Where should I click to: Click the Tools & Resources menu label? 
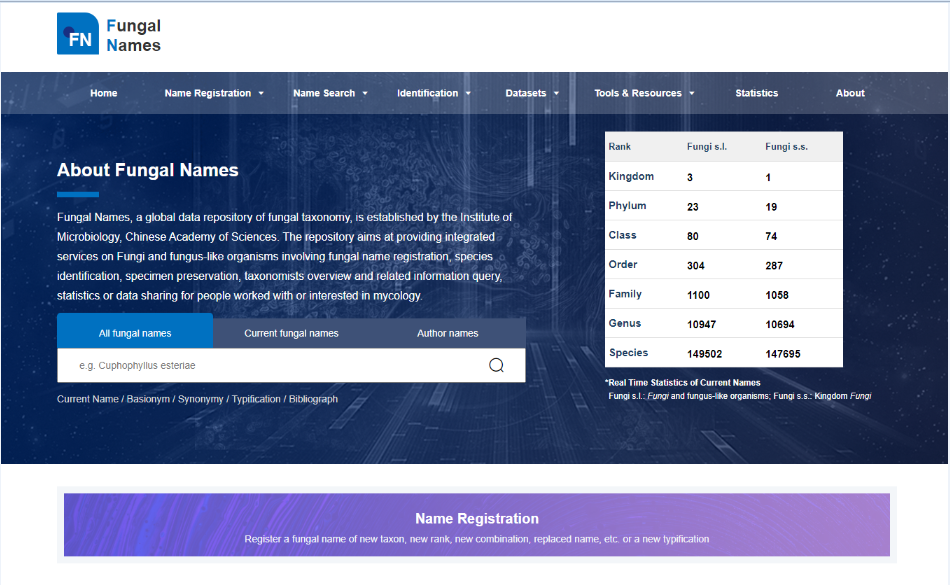638,93
